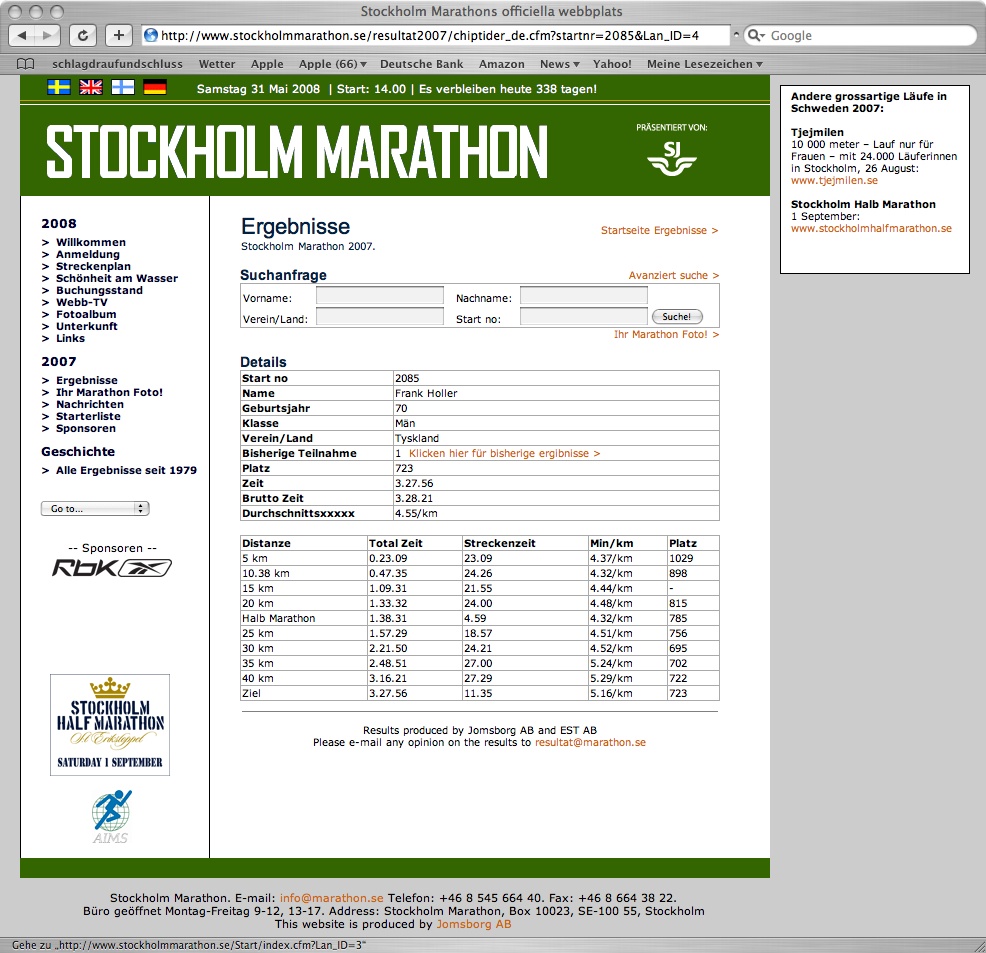Open the News bookmarks dropdown

click(560, 64)
